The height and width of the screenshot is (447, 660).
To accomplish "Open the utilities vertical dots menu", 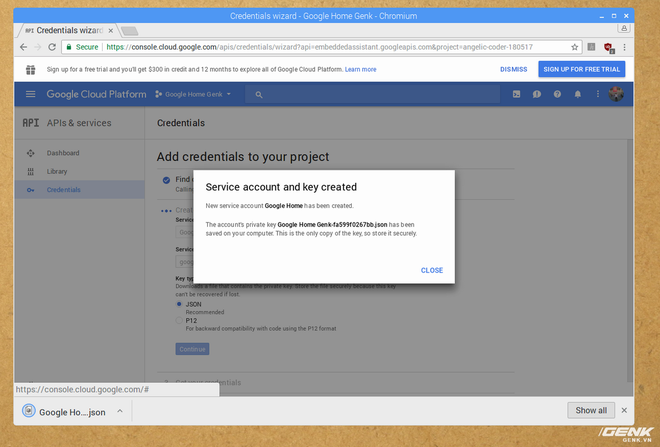I will (x=598, y=94).
